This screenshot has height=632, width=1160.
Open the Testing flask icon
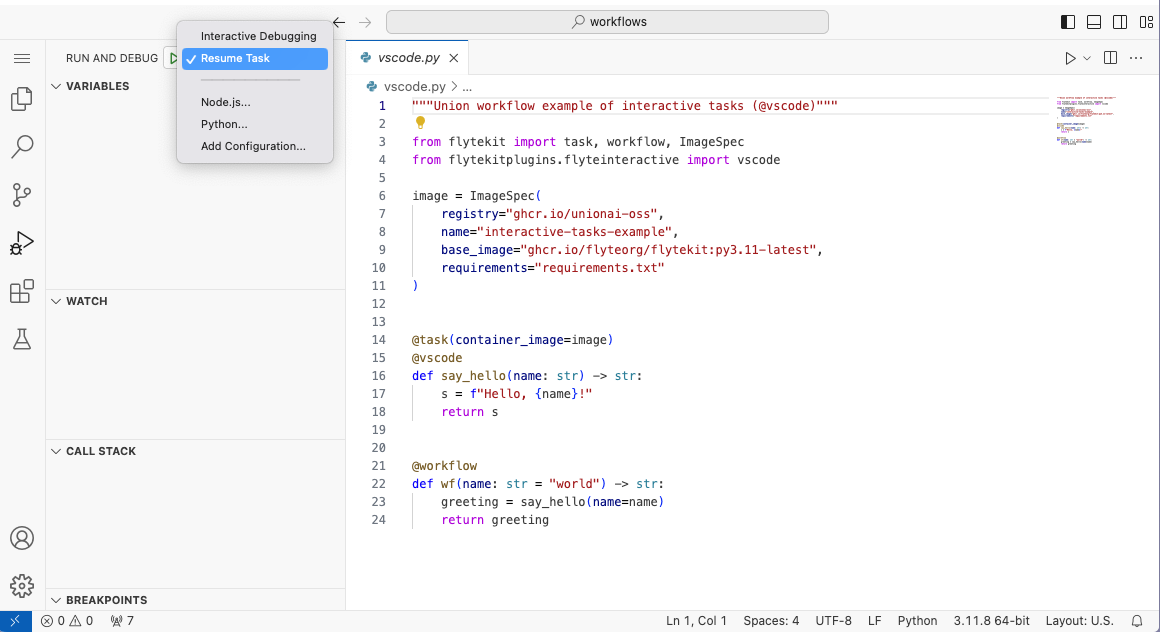(x=22, y=339)
